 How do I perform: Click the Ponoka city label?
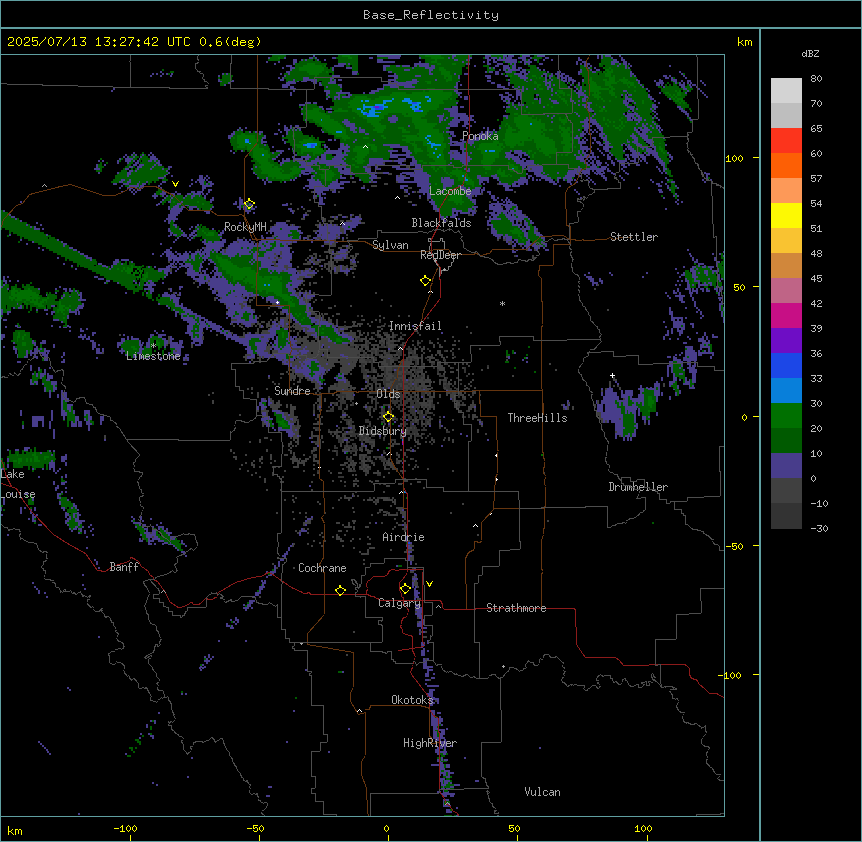pyautogui.click(x=480, y=136)
